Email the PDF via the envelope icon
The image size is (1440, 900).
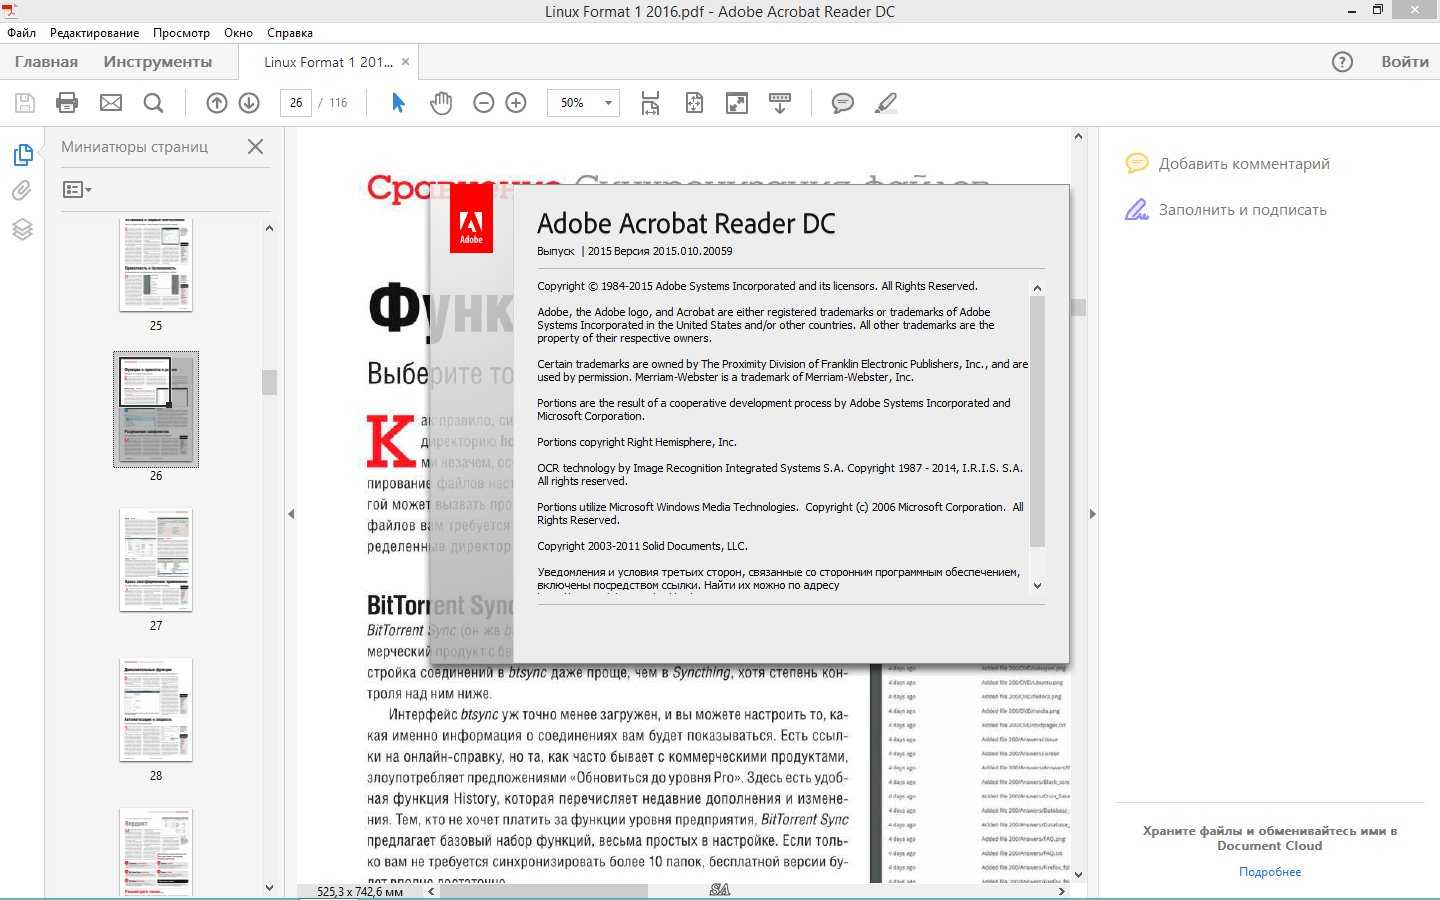[x=110, y=102]
